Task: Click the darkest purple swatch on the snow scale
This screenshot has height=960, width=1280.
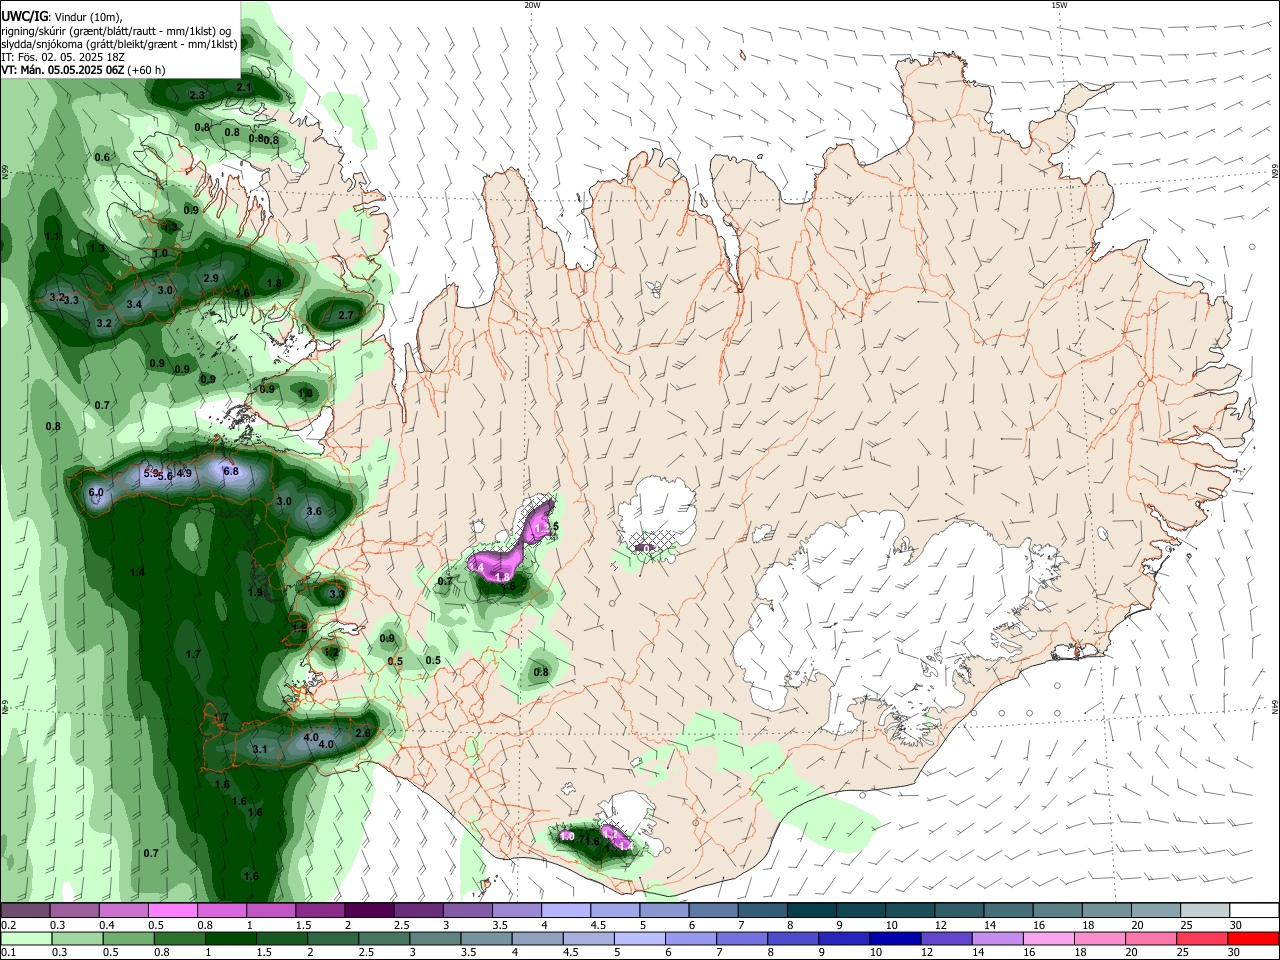Action: pos(368,911)
